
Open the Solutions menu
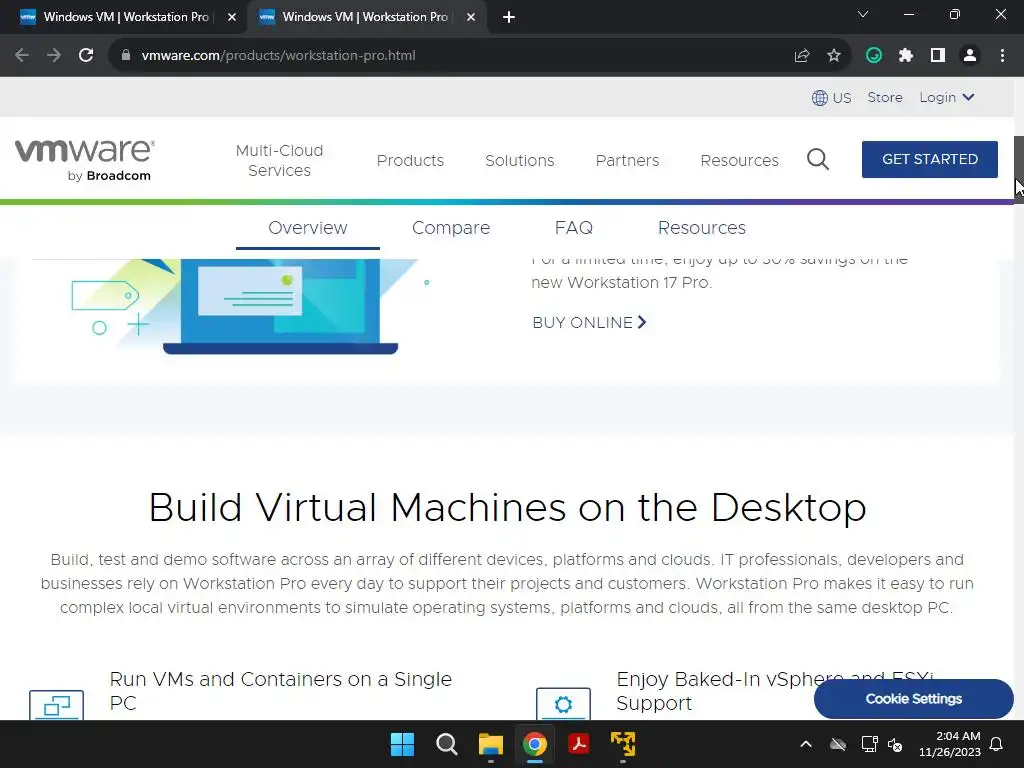(x=520, y=161)
